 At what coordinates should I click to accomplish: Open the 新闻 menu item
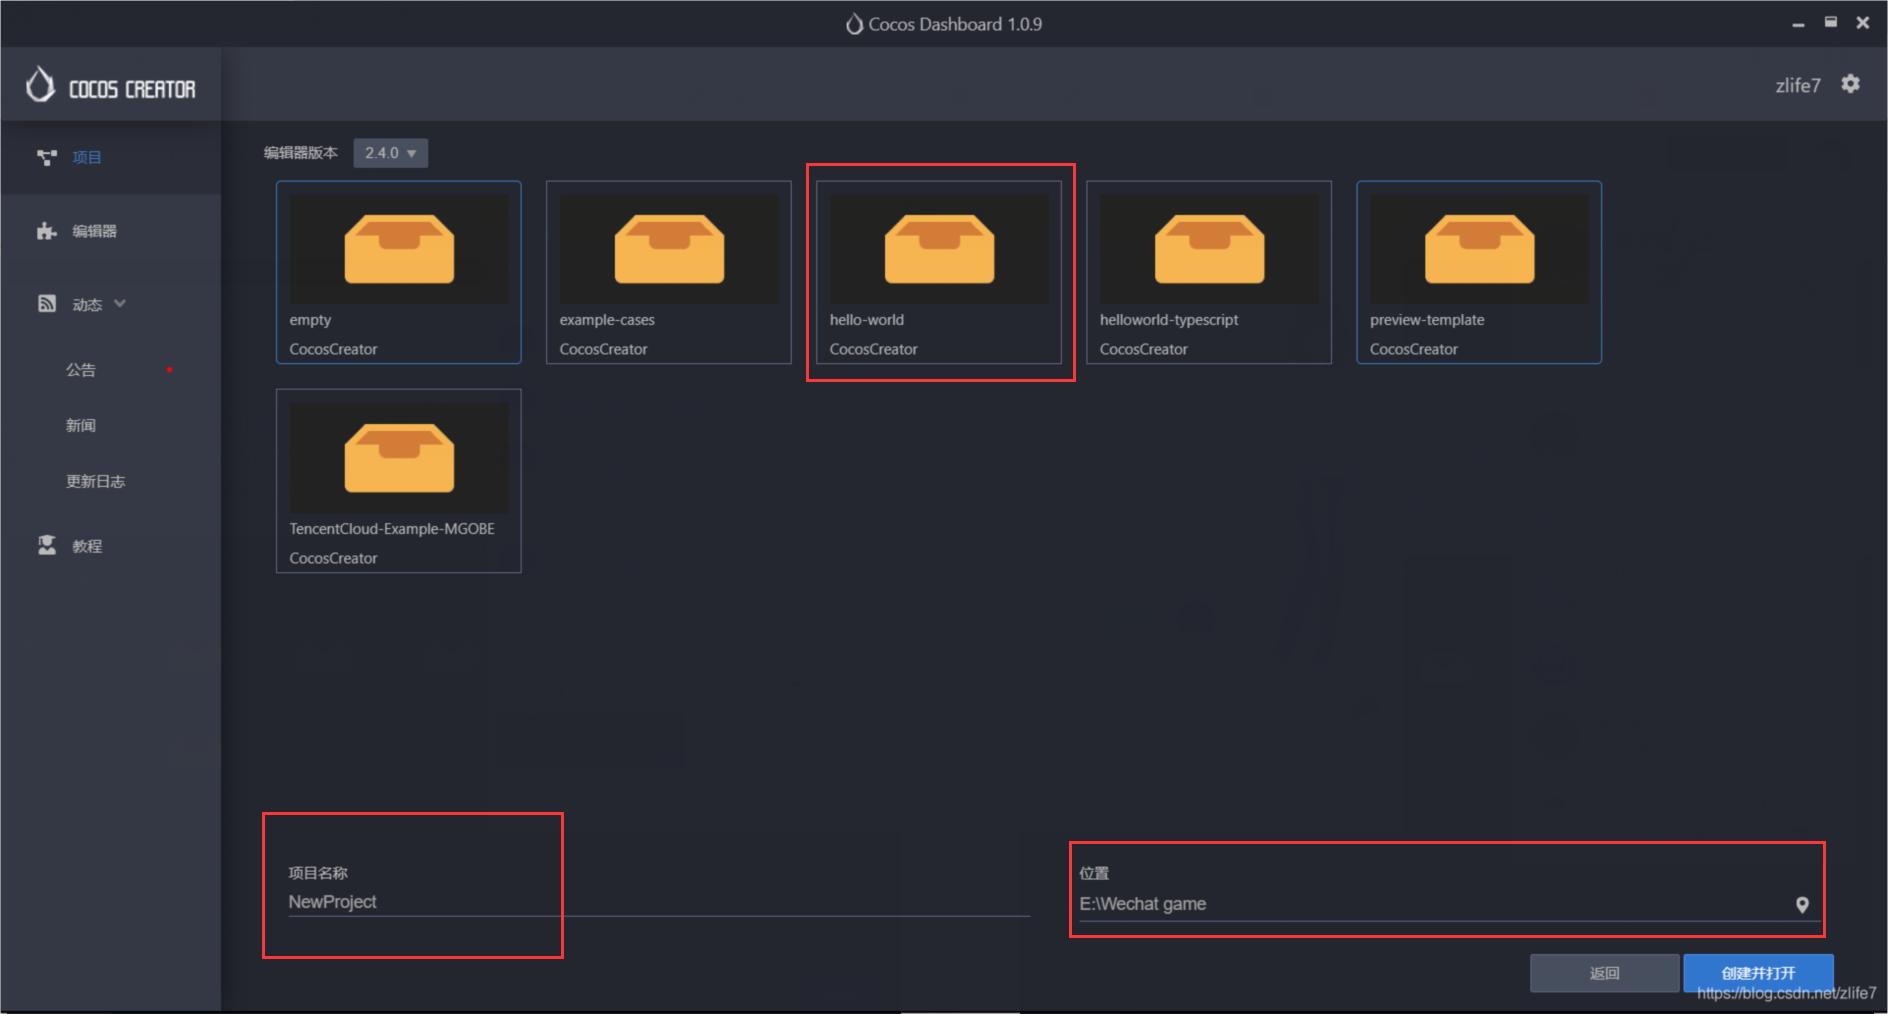click(x=81, y=426)
